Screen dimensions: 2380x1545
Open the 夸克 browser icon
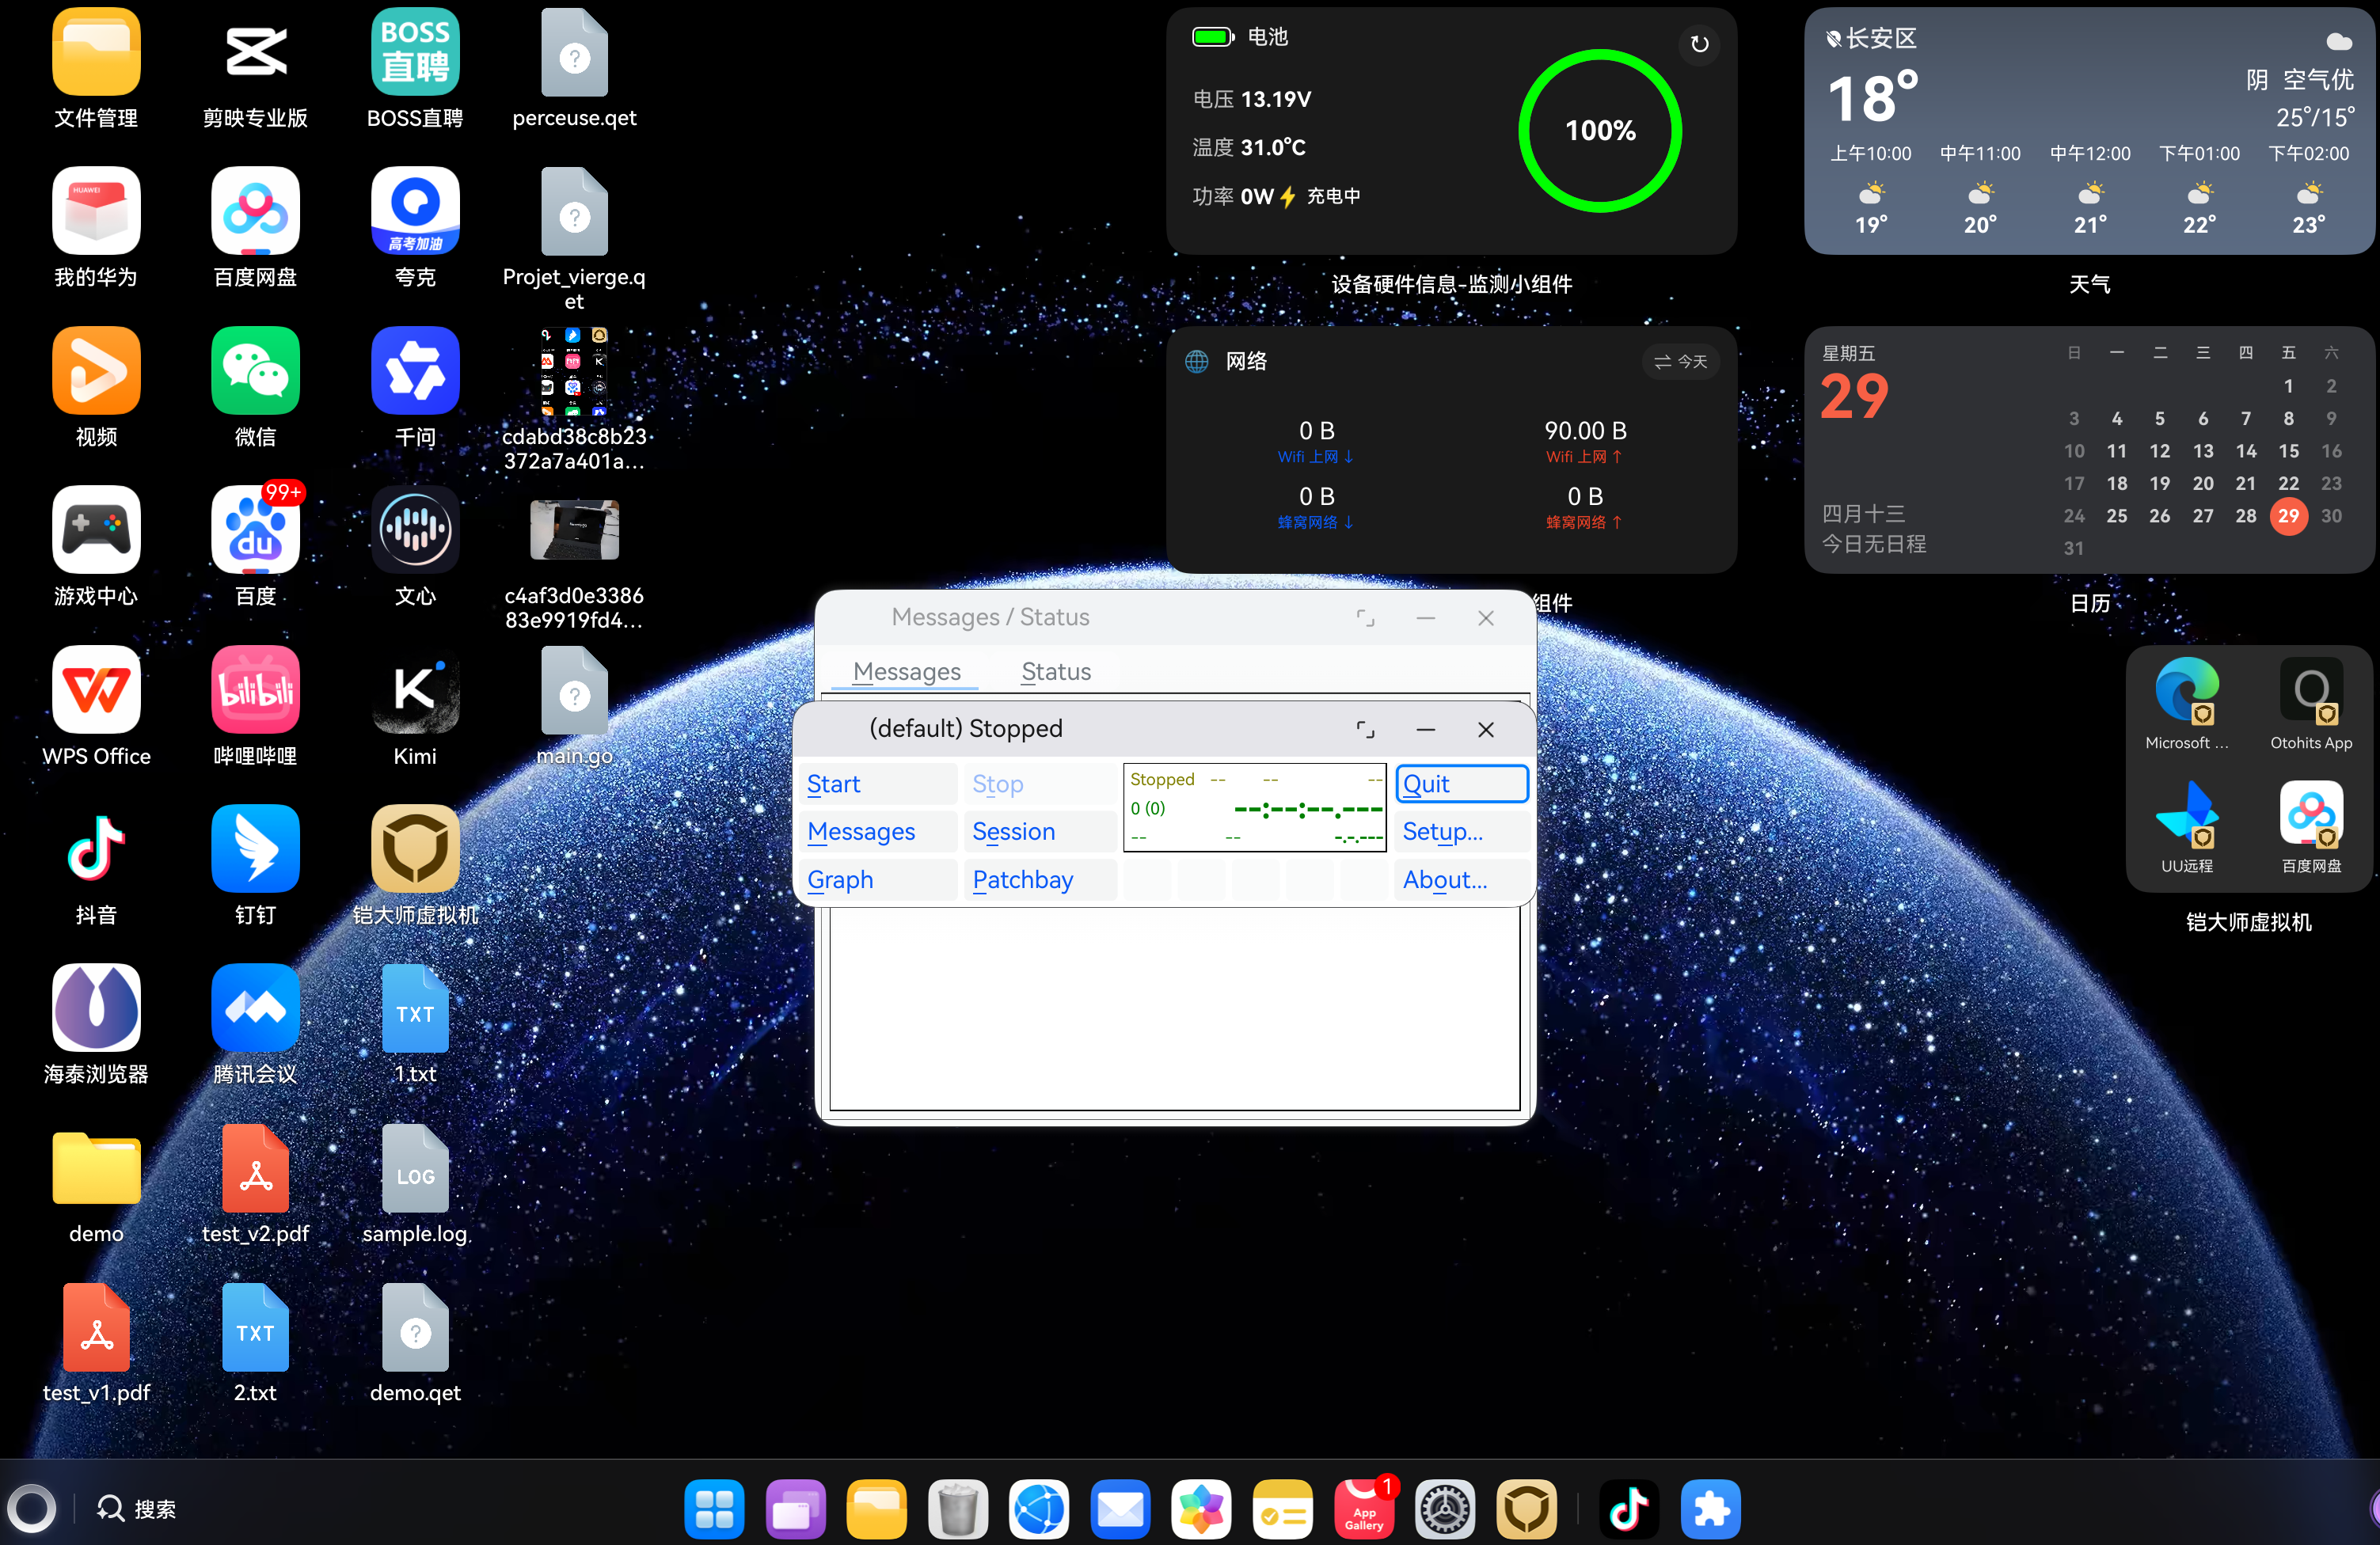click(x=415, y=211)
